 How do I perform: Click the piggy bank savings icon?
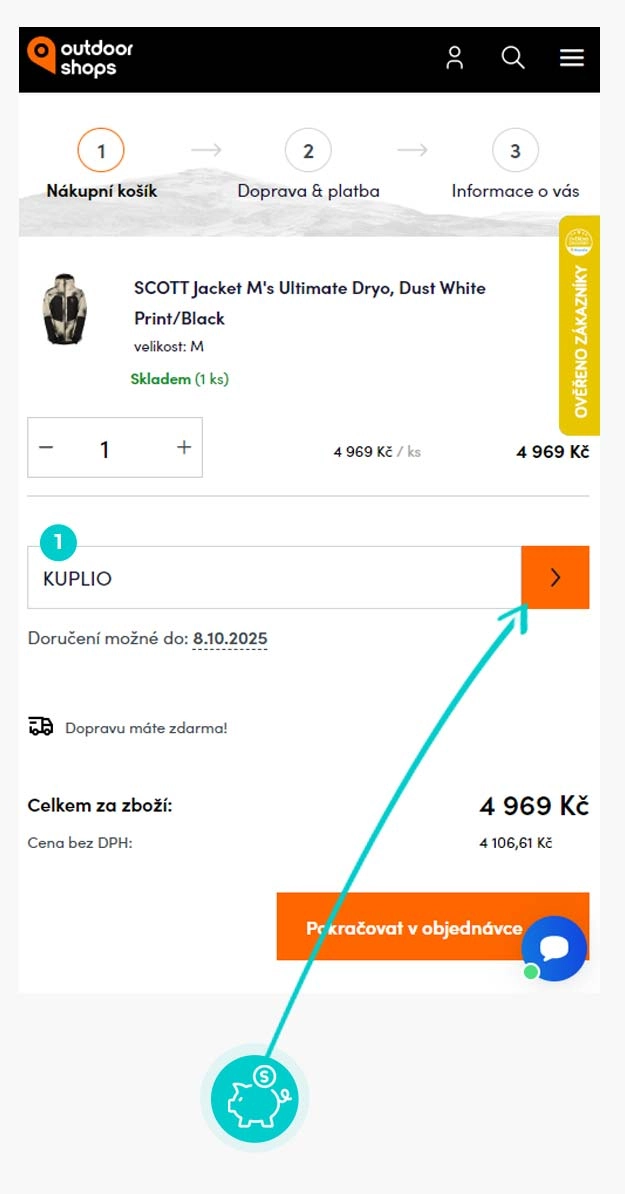[254, 1100]
